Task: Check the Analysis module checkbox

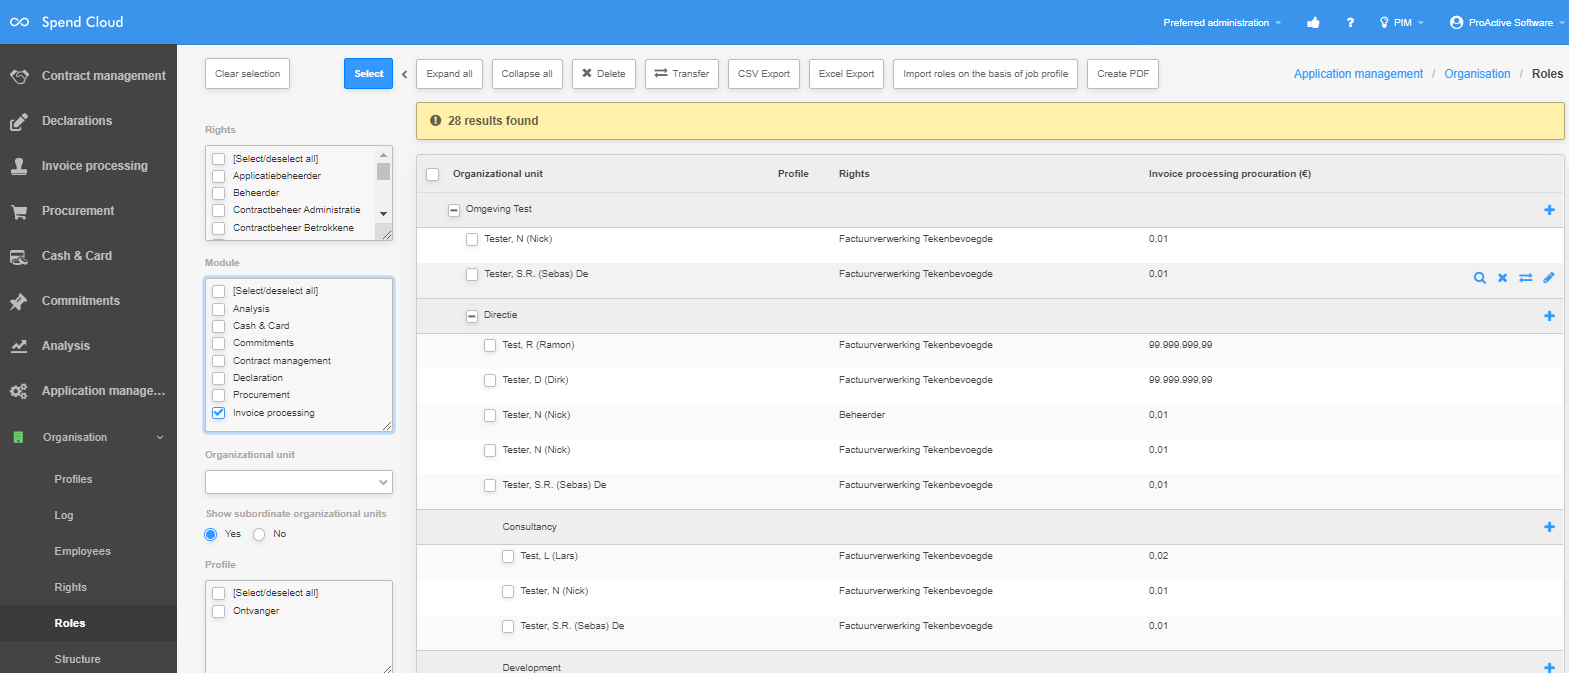Action: 218,309
